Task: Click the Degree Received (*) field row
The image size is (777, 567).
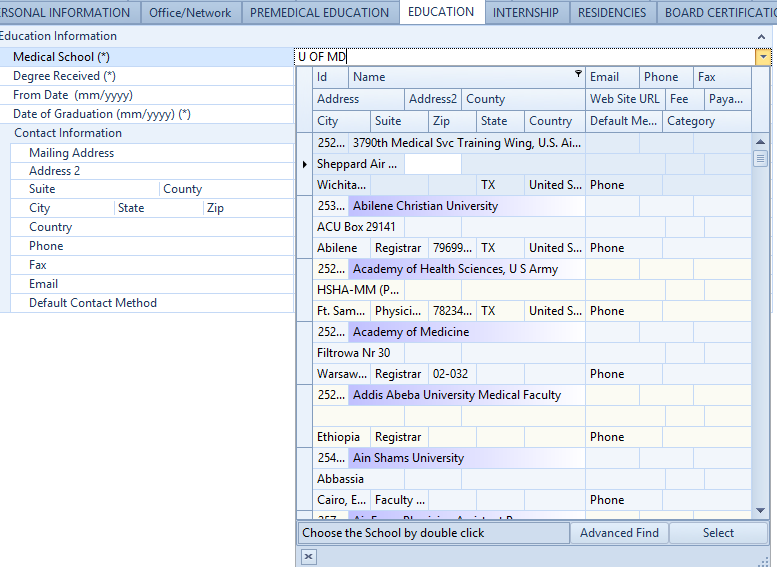Action: point(147,76)
